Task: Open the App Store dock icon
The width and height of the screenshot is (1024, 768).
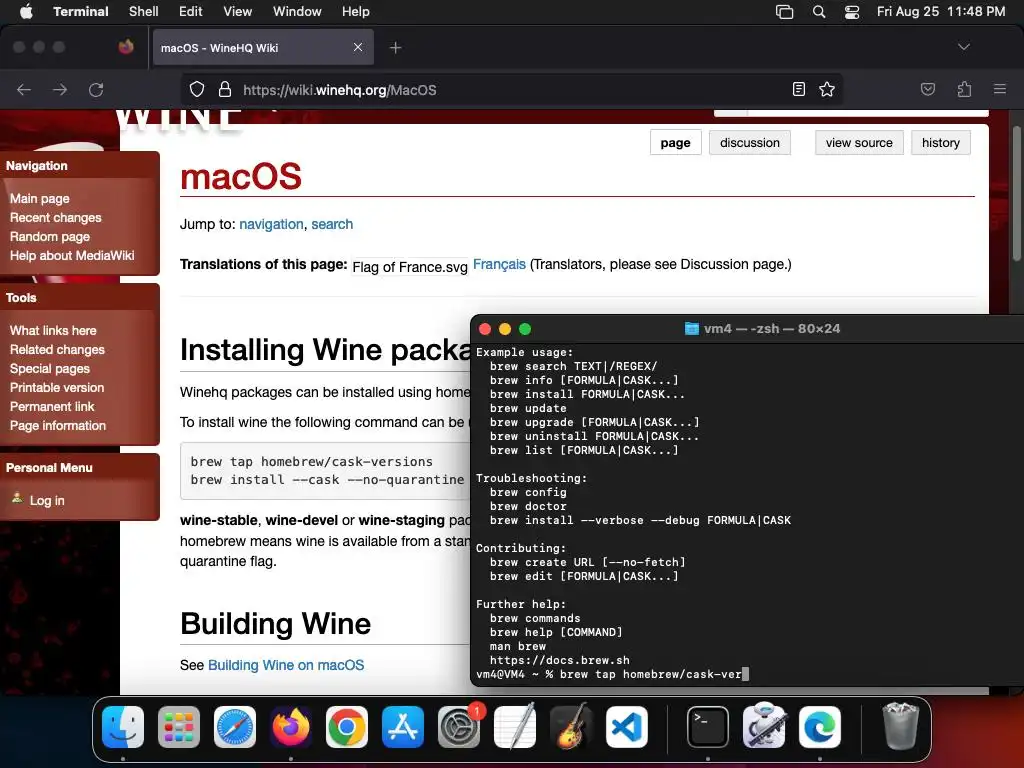Action: coord(403,727)
